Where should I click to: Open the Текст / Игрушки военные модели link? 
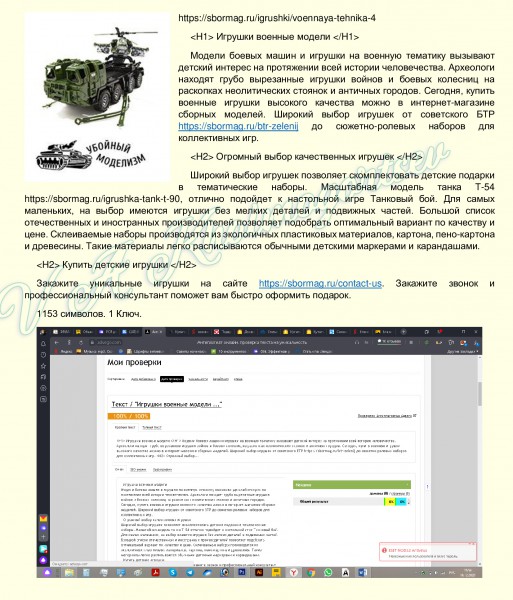coord(166,404)
